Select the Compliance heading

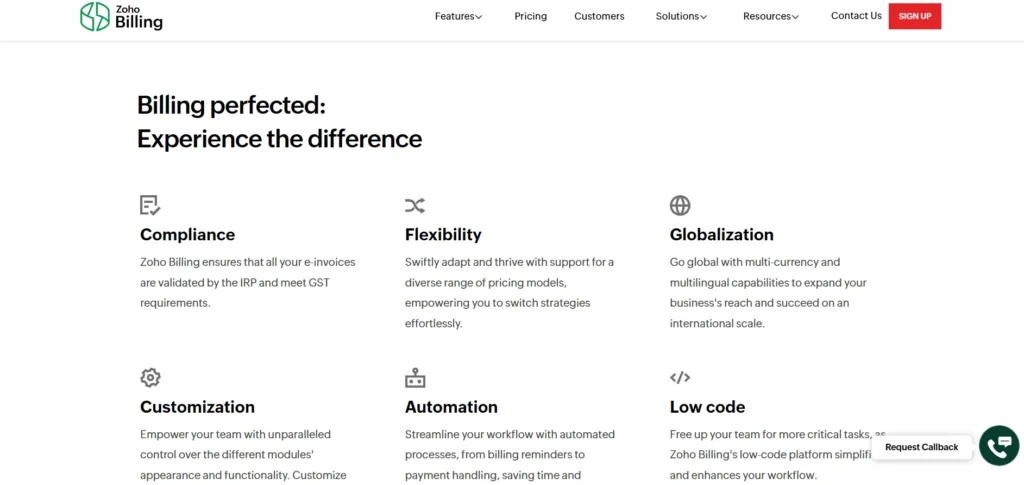click(x=187, y=234)
